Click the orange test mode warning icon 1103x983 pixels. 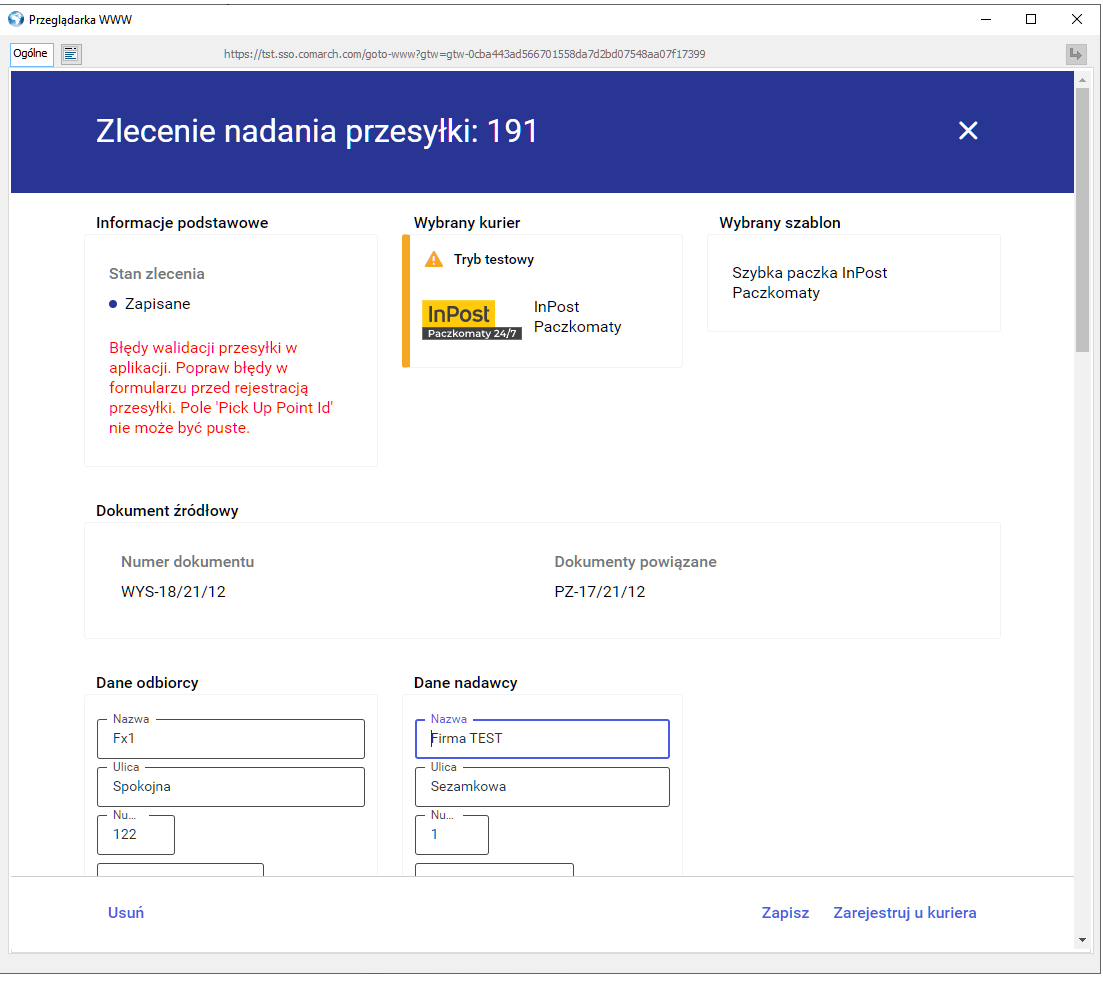(434, 260)
